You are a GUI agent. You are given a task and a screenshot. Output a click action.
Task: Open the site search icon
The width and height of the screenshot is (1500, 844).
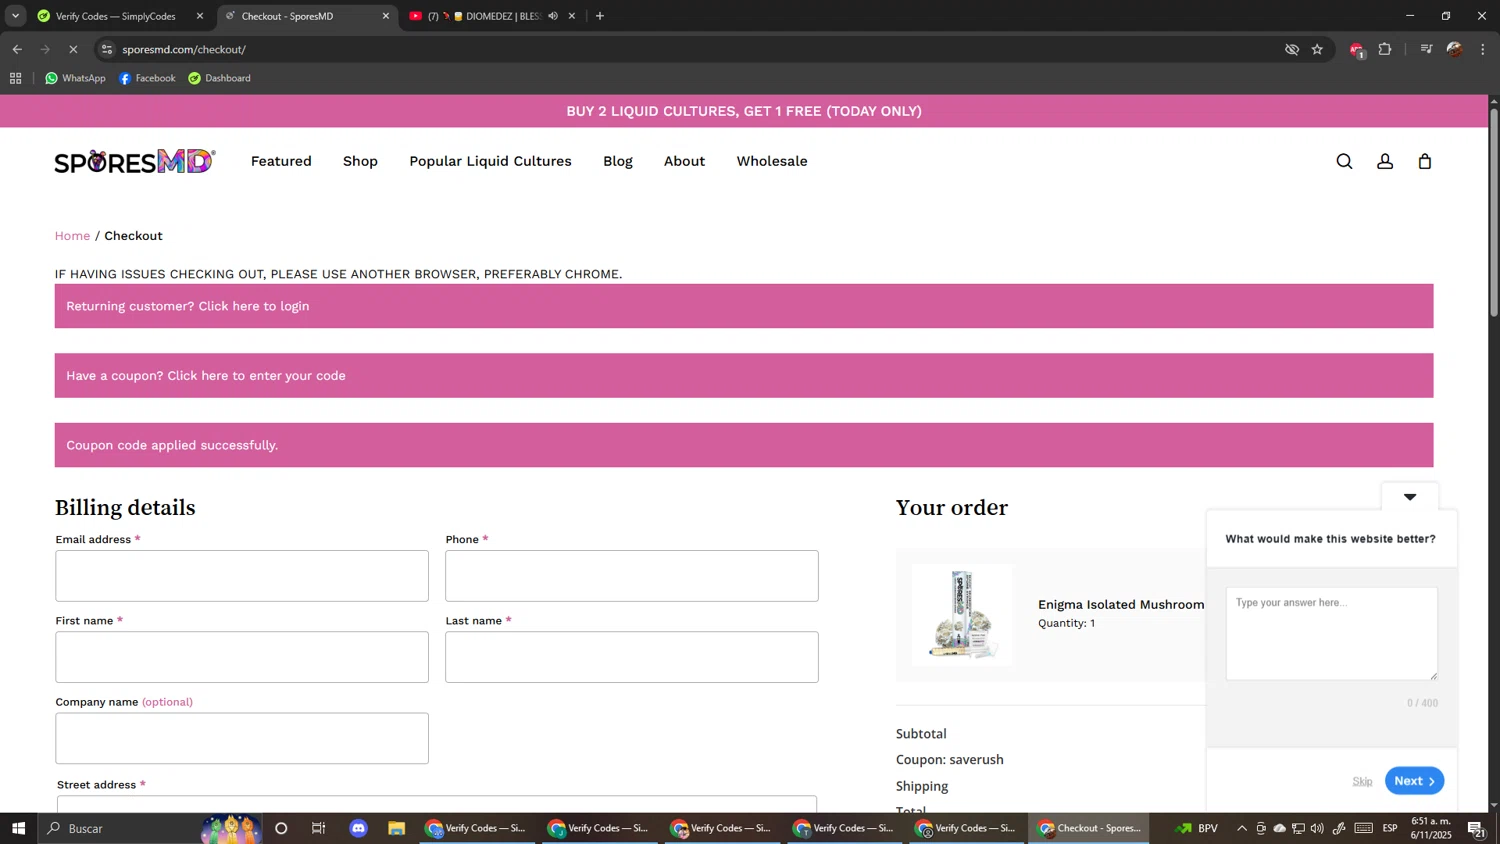click(x=1344, y=161)
